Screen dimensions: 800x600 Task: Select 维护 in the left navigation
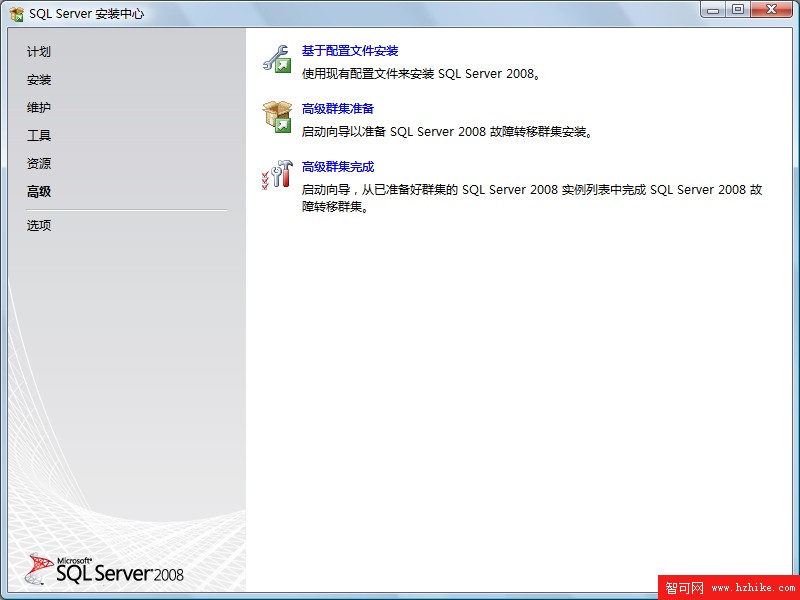(39, 108)
